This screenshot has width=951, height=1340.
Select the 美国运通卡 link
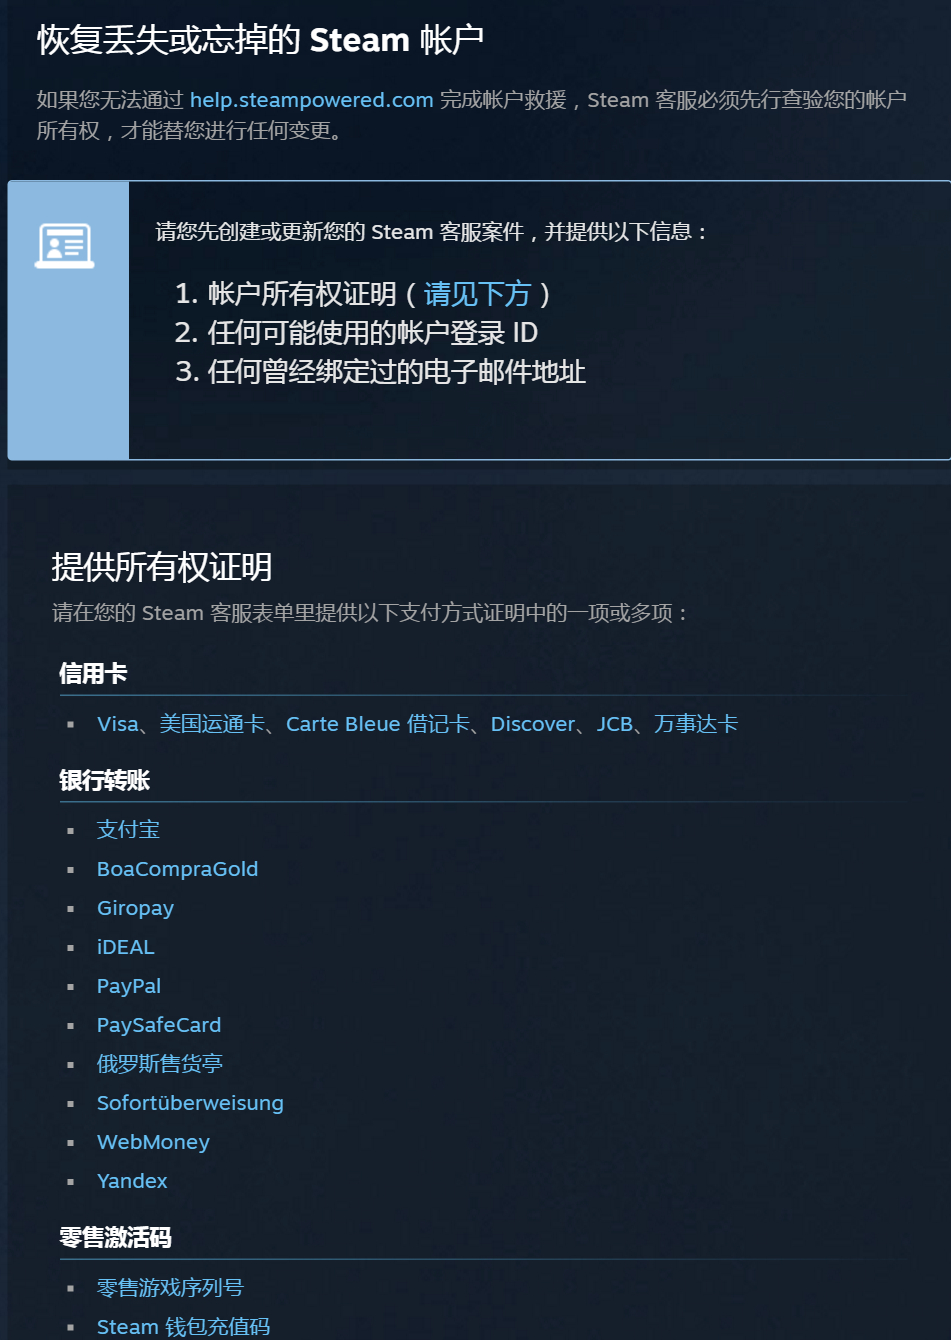(x=212, y=724)
